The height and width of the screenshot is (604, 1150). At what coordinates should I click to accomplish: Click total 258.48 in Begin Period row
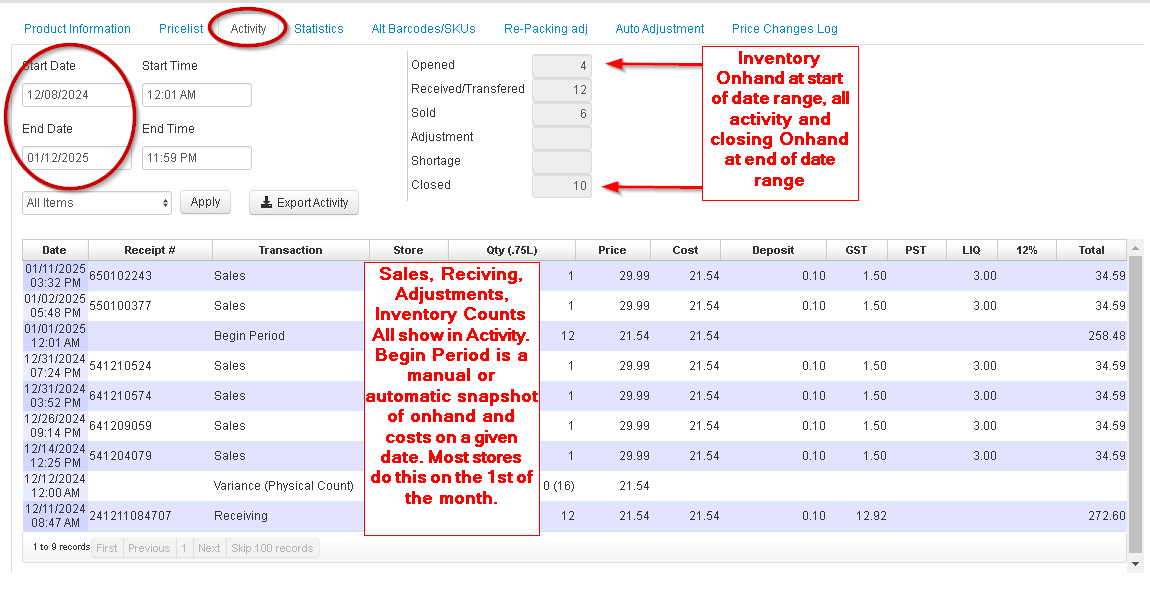(1107, 336)
